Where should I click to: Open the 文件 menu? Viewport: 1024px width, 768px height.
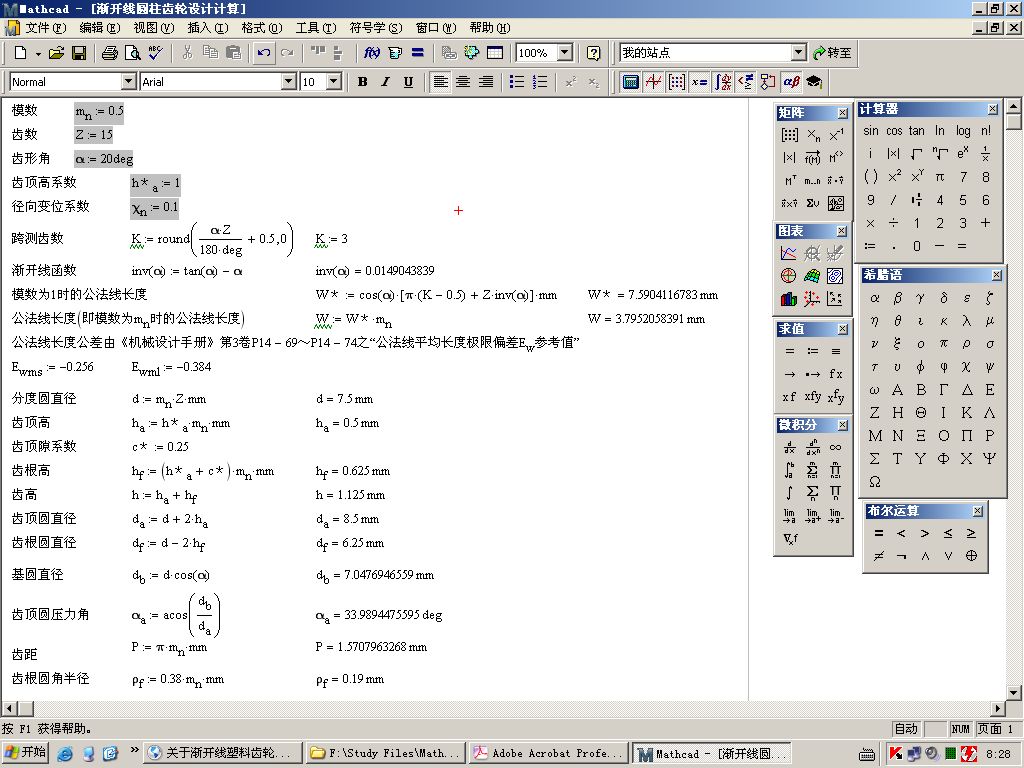(x=46, y=28)
